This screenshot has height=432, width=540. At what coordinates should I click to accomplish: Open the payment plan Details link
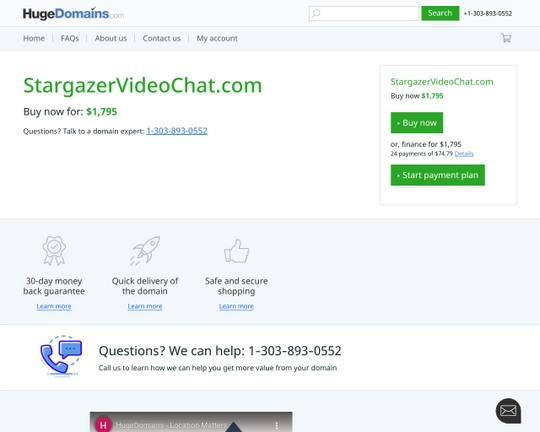(x=464, y=154)
